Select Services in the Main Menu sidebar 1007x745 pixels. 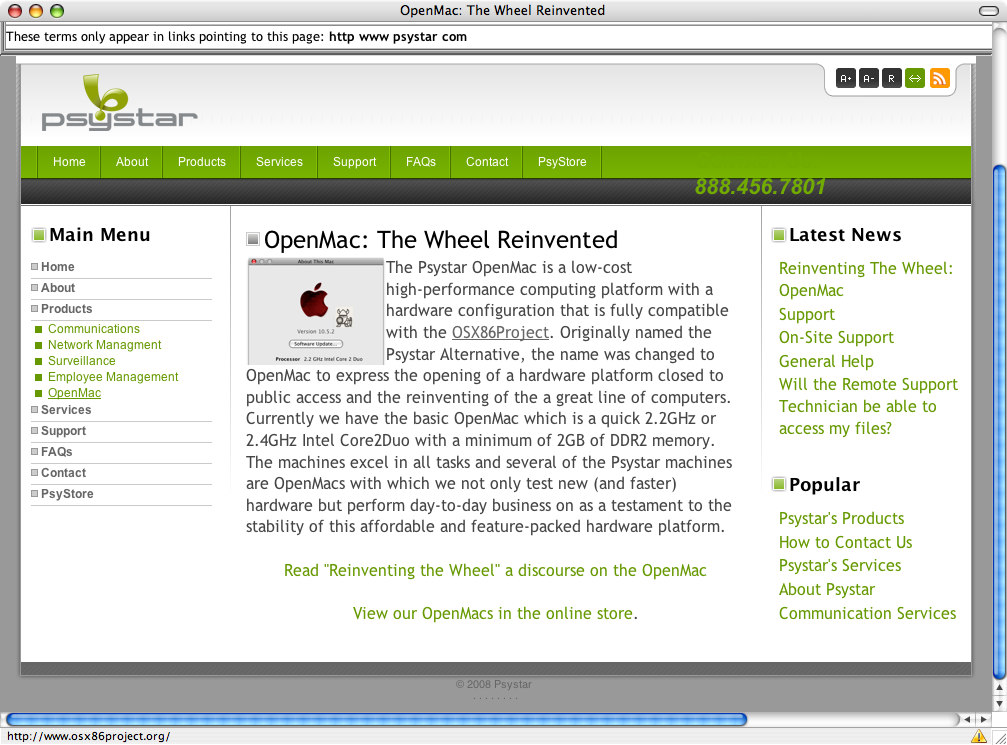[x=66, y=410]
